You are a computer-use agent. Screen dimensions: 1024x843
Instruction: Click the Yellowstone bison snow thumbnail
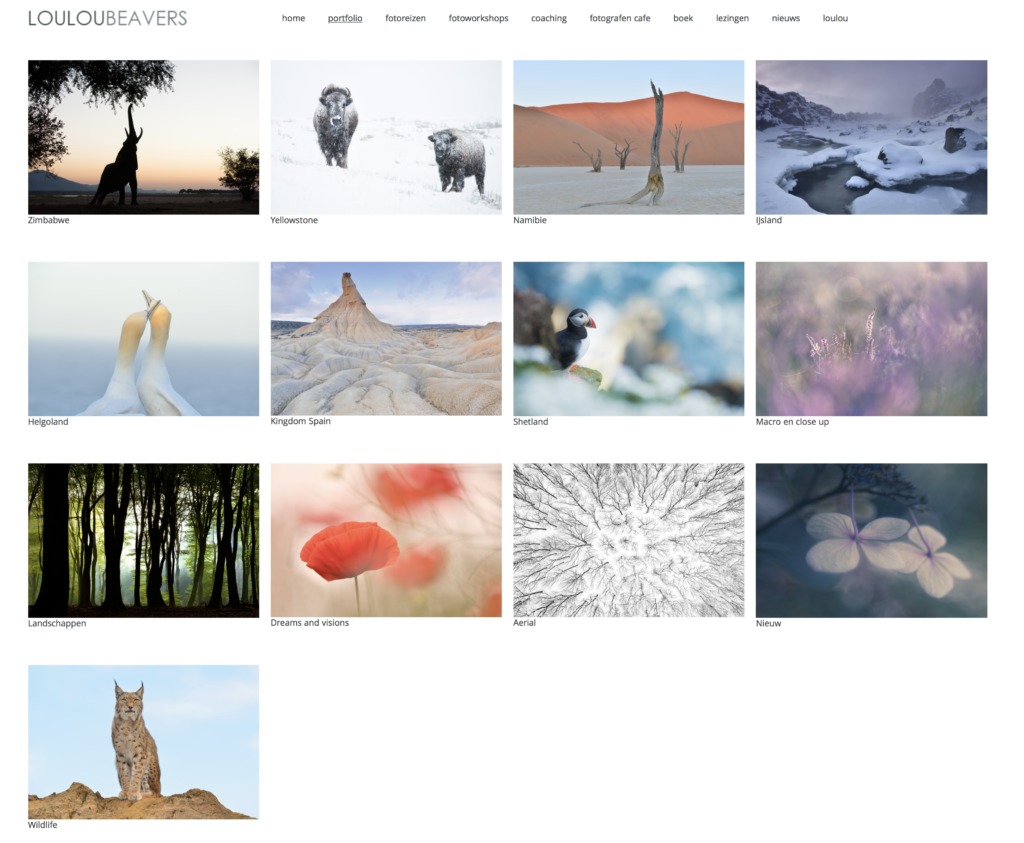(x=386, y=137)
